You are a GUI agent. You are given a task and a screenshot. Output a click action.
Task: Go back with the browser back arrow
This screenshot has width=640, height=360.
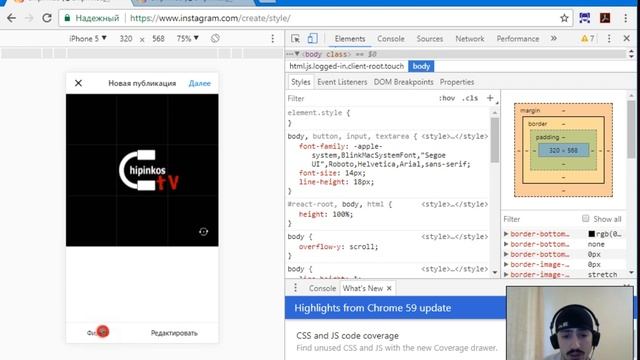pos(11,18)
